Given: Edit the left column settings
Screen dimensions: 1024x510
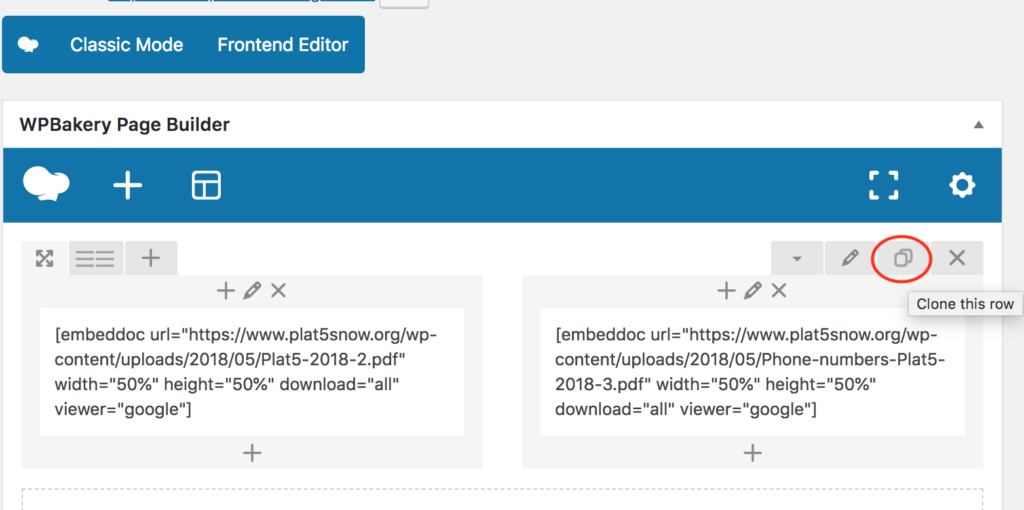Looking at the screenshot, I should tap(252, 291).
